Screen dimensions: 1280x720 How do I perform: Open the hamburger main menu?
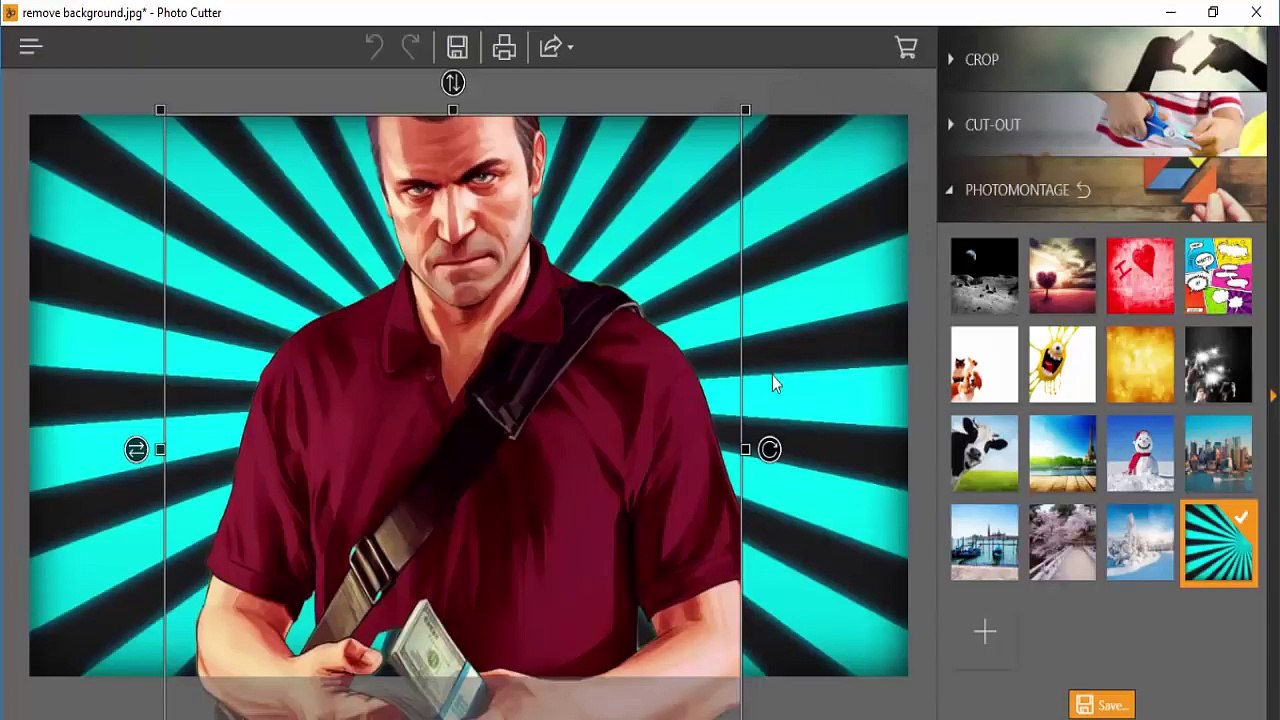pos(30,46)
